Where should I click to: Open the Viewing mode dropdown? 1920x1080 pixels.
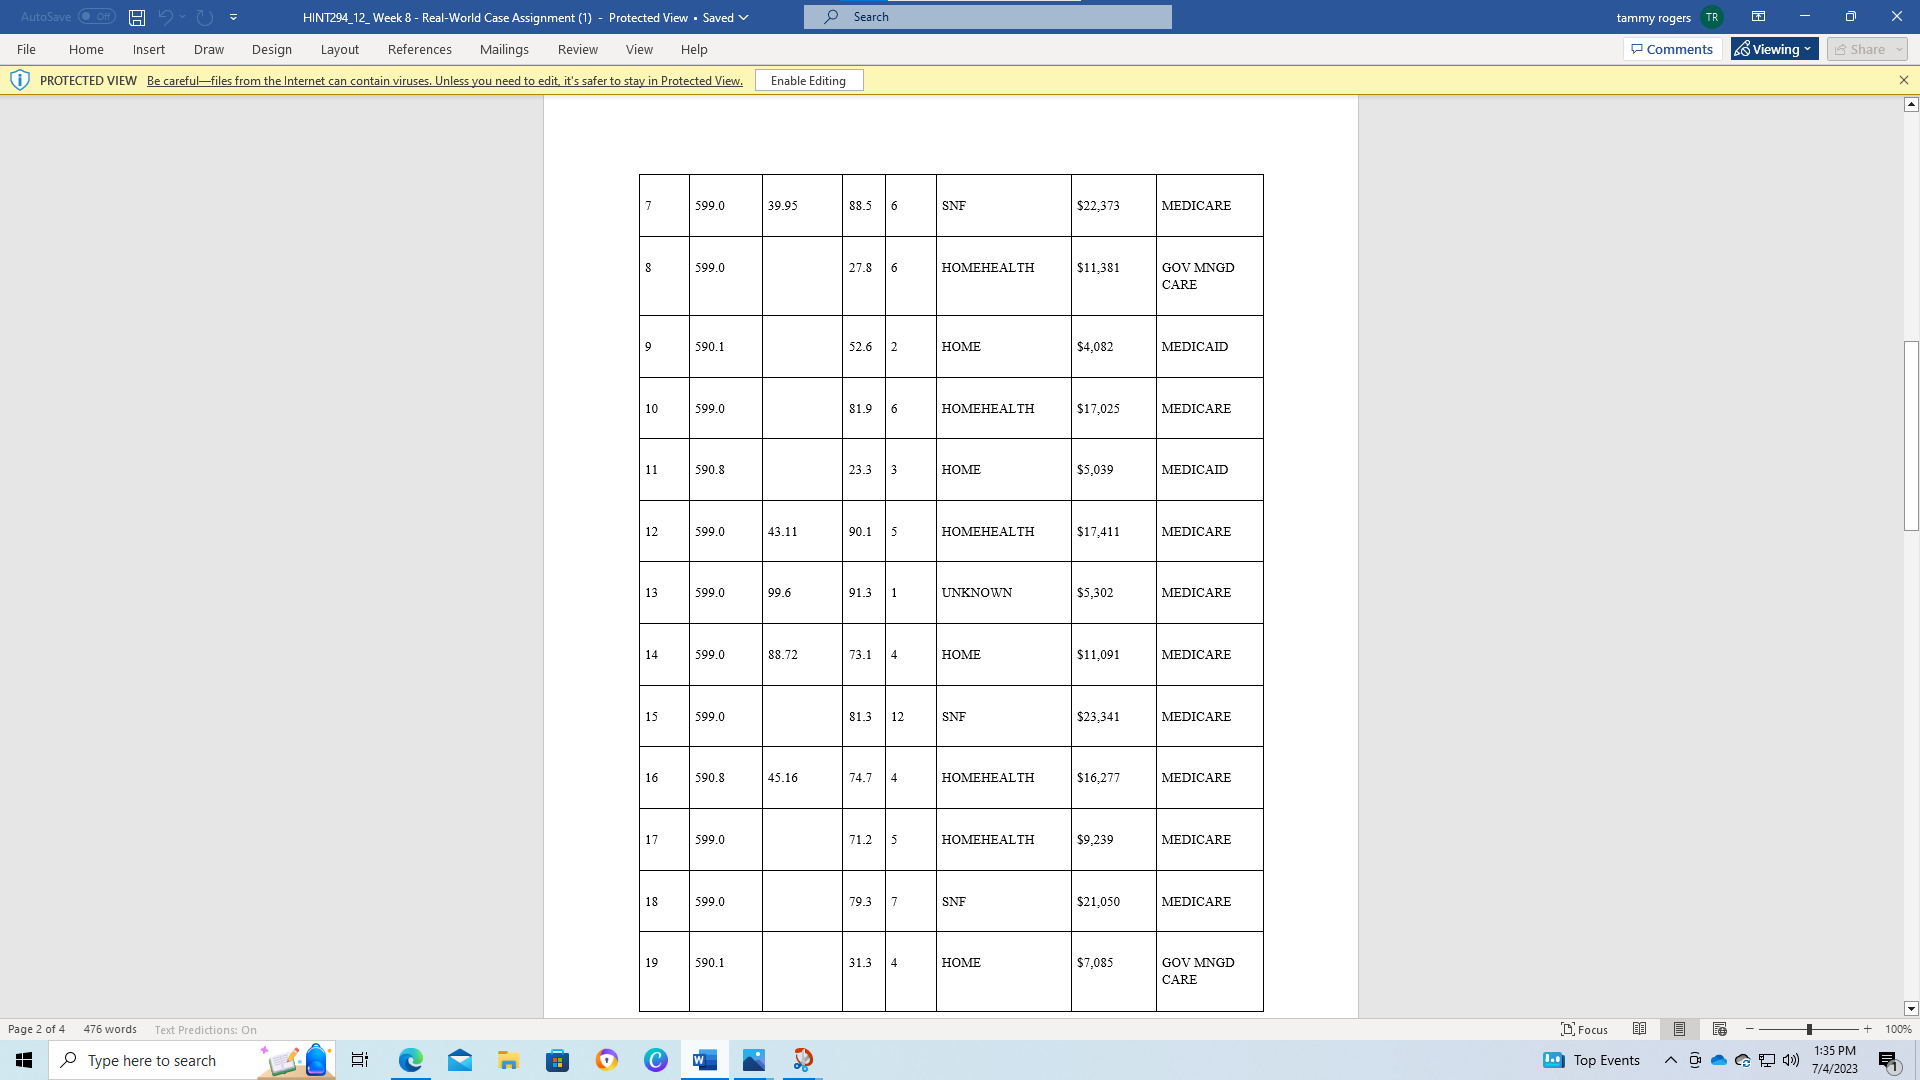pyautogui.click(x=1775, y=49)
